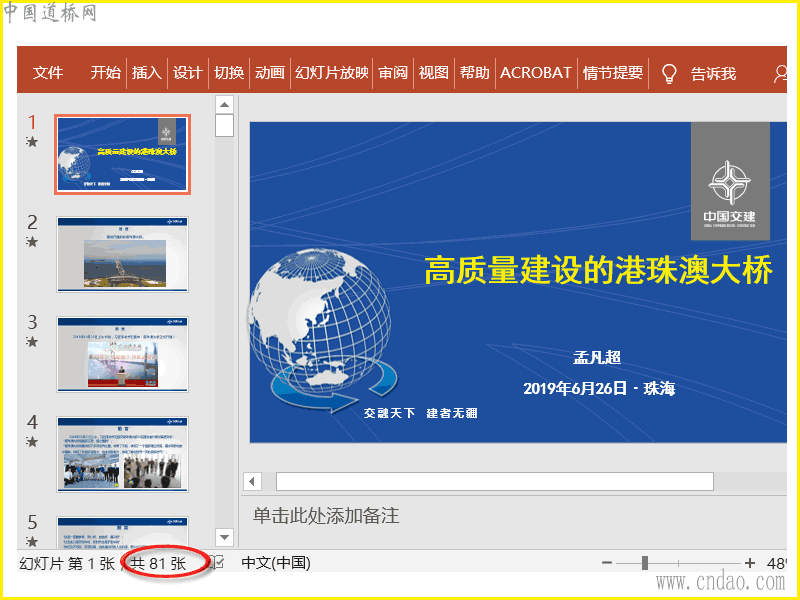Click the animation star under slide 3
800x600 pixels.
32,342
